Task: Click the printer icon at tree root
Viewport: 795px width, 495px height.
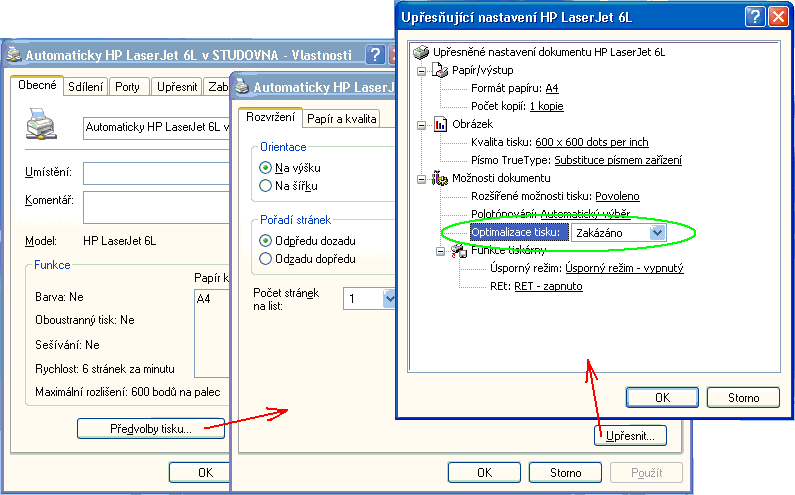Action: (421, 52)
